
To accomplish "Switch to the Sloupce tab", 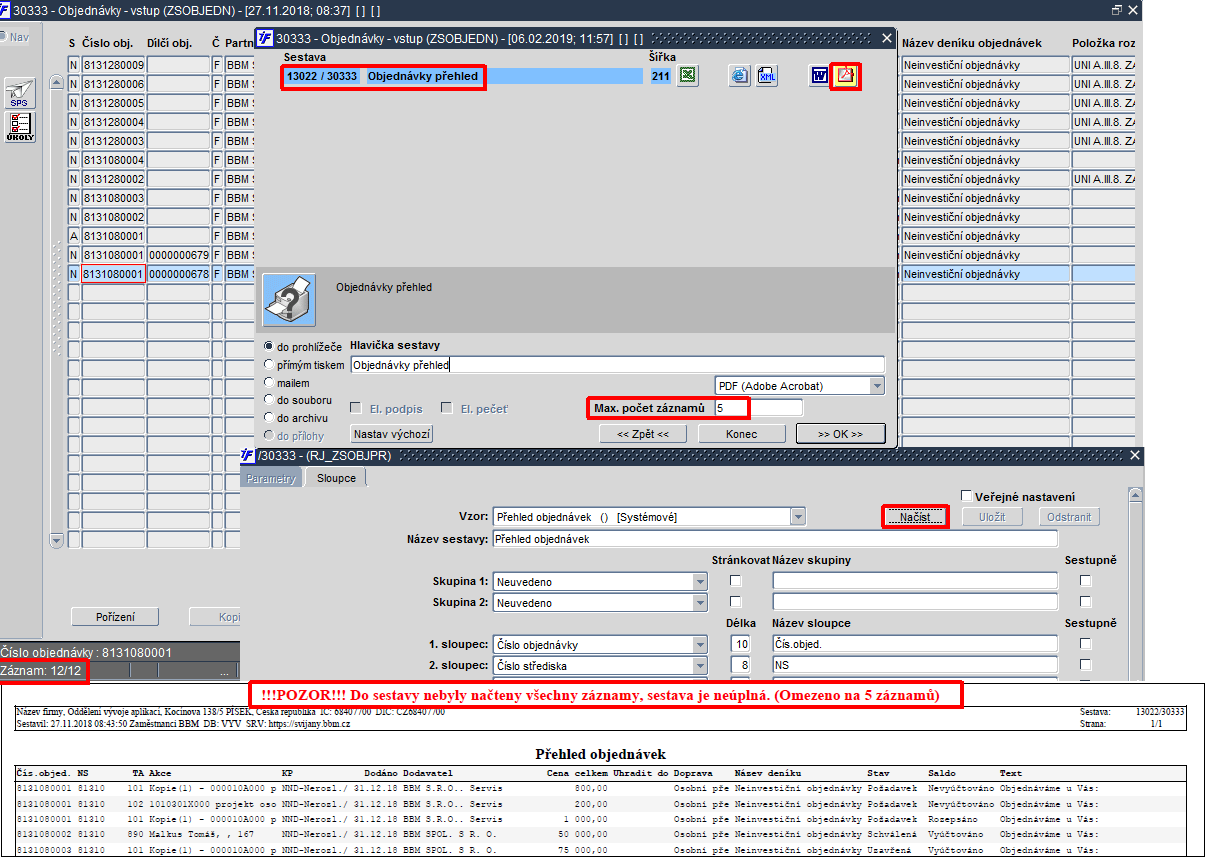I will [336, 478].
